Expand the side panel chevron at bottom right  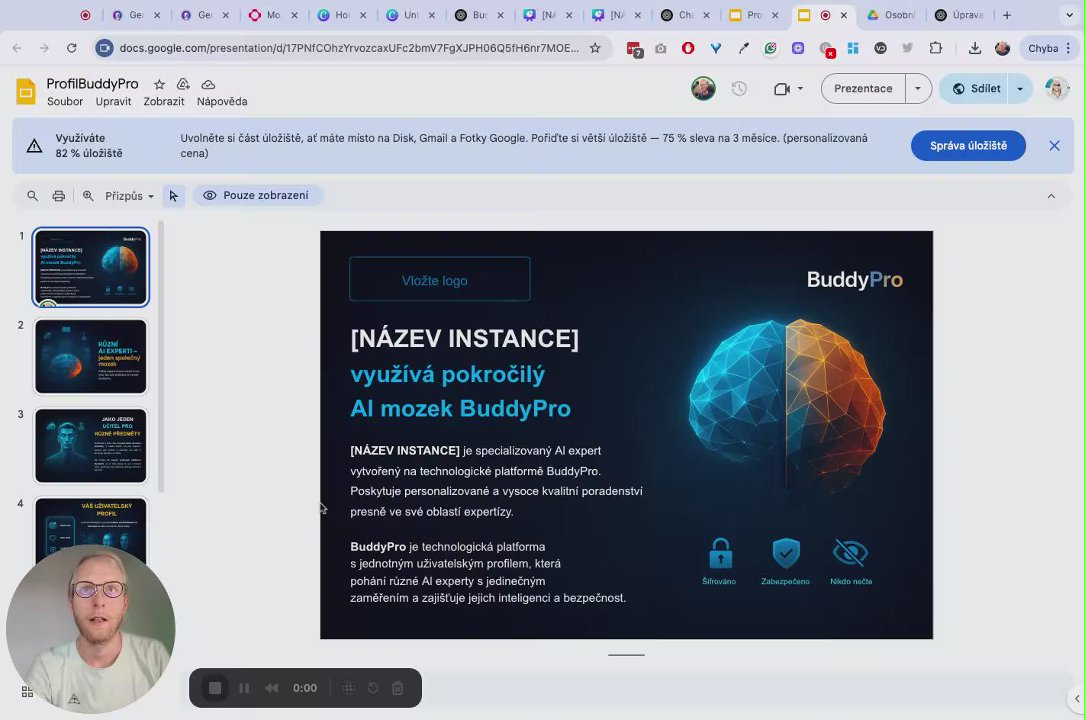pos(1077,699)
